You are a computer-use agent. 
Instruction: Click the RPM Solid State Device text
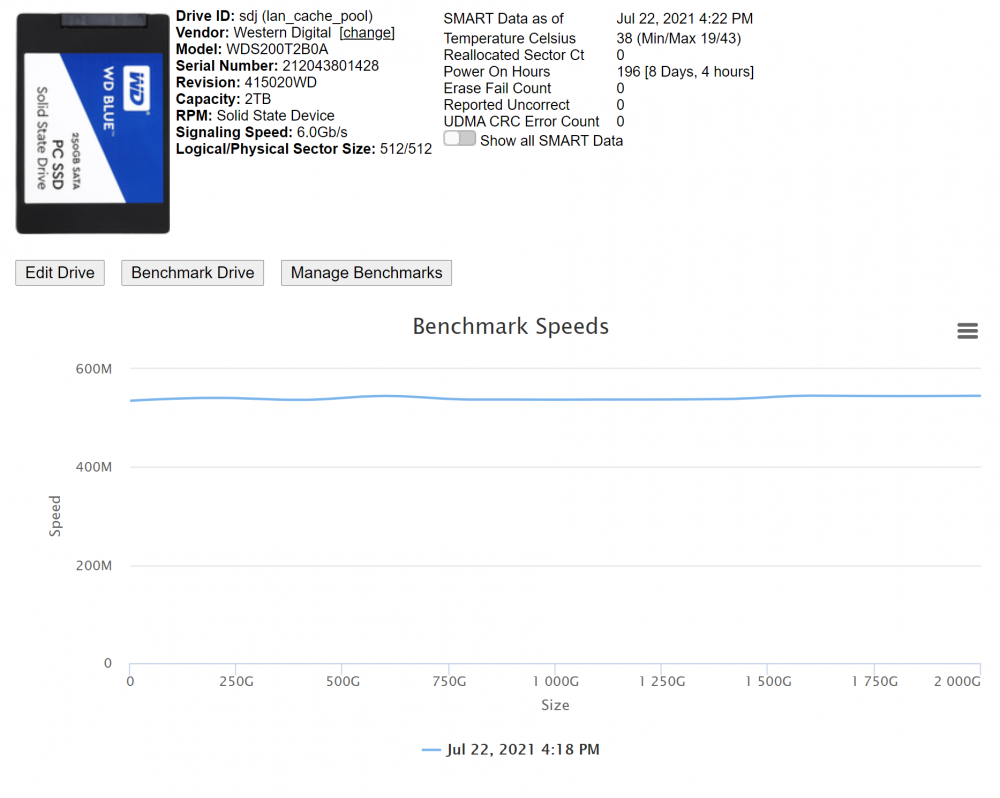coord(255,115)
